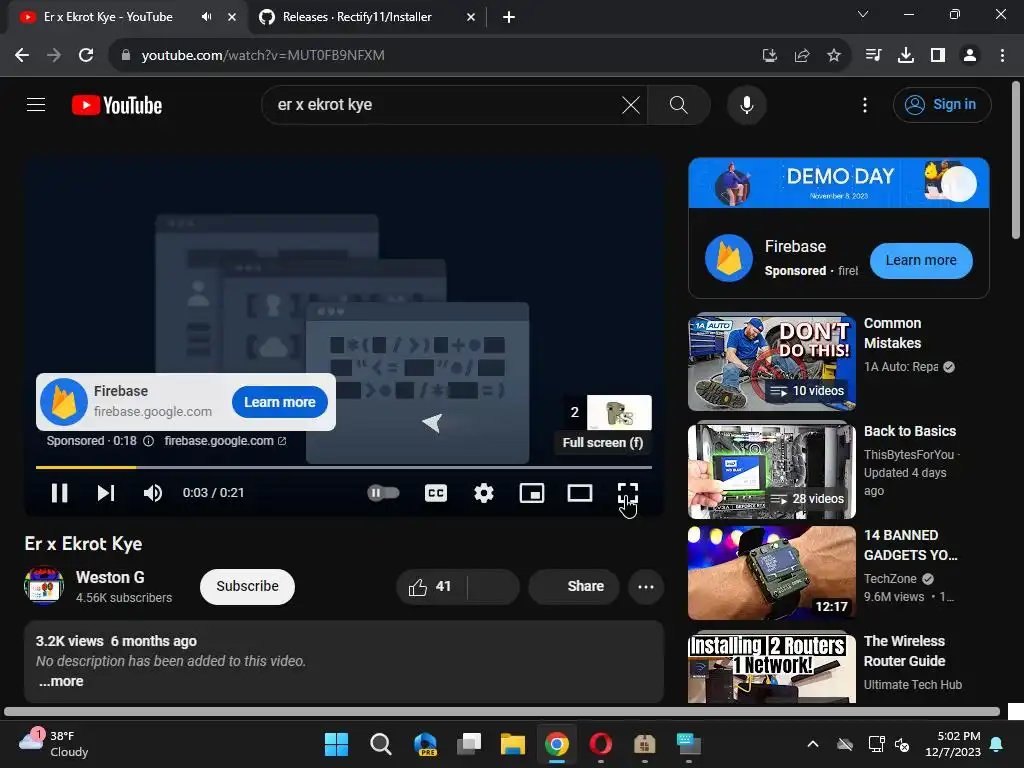This screenshot has height=768, width=1024.
Task: Open Chrome downloads
Action: coord(905,56)
